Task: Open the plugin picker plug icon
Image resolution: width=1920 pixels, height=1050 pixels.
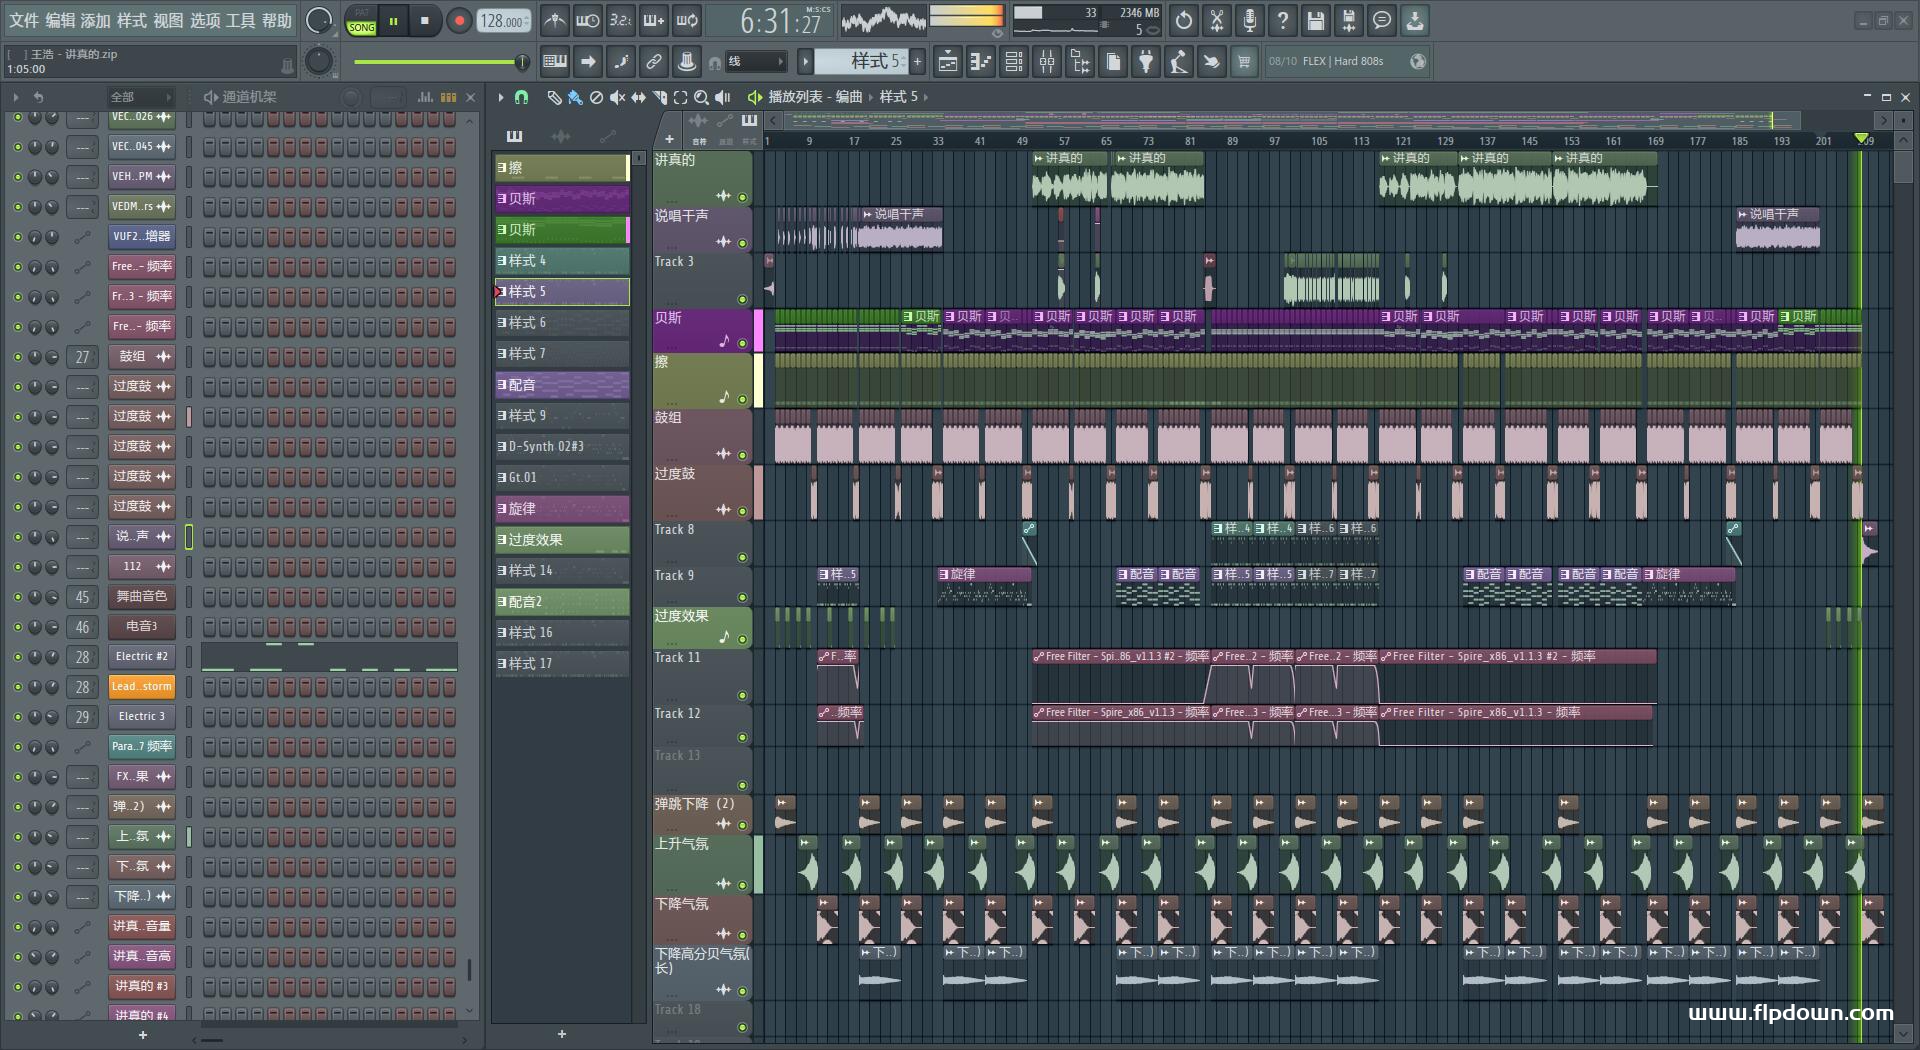Action: click(1146, 62)
